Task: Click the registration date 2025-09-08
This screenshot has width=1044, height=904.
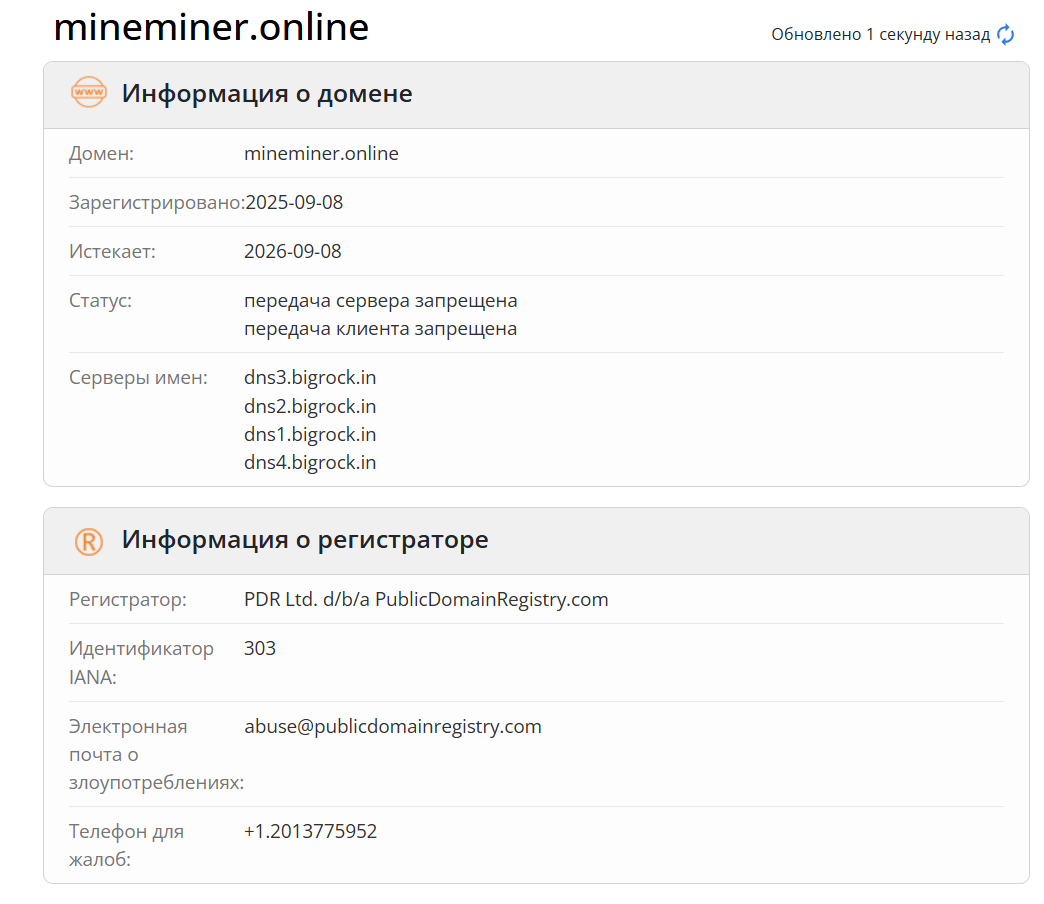Action: click(x=294, y=203)
